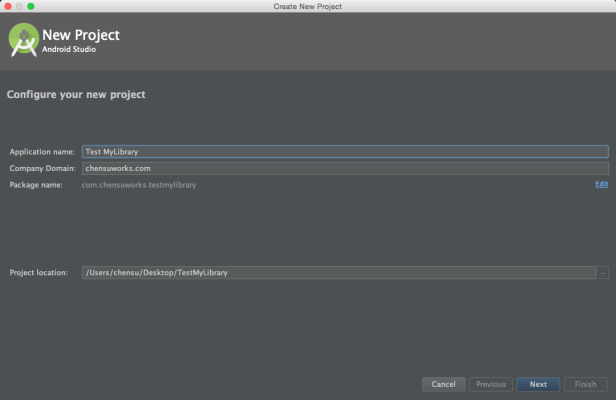616x400 pixels.
Task: Maximize the window with the green button
Action: [31, 6]
